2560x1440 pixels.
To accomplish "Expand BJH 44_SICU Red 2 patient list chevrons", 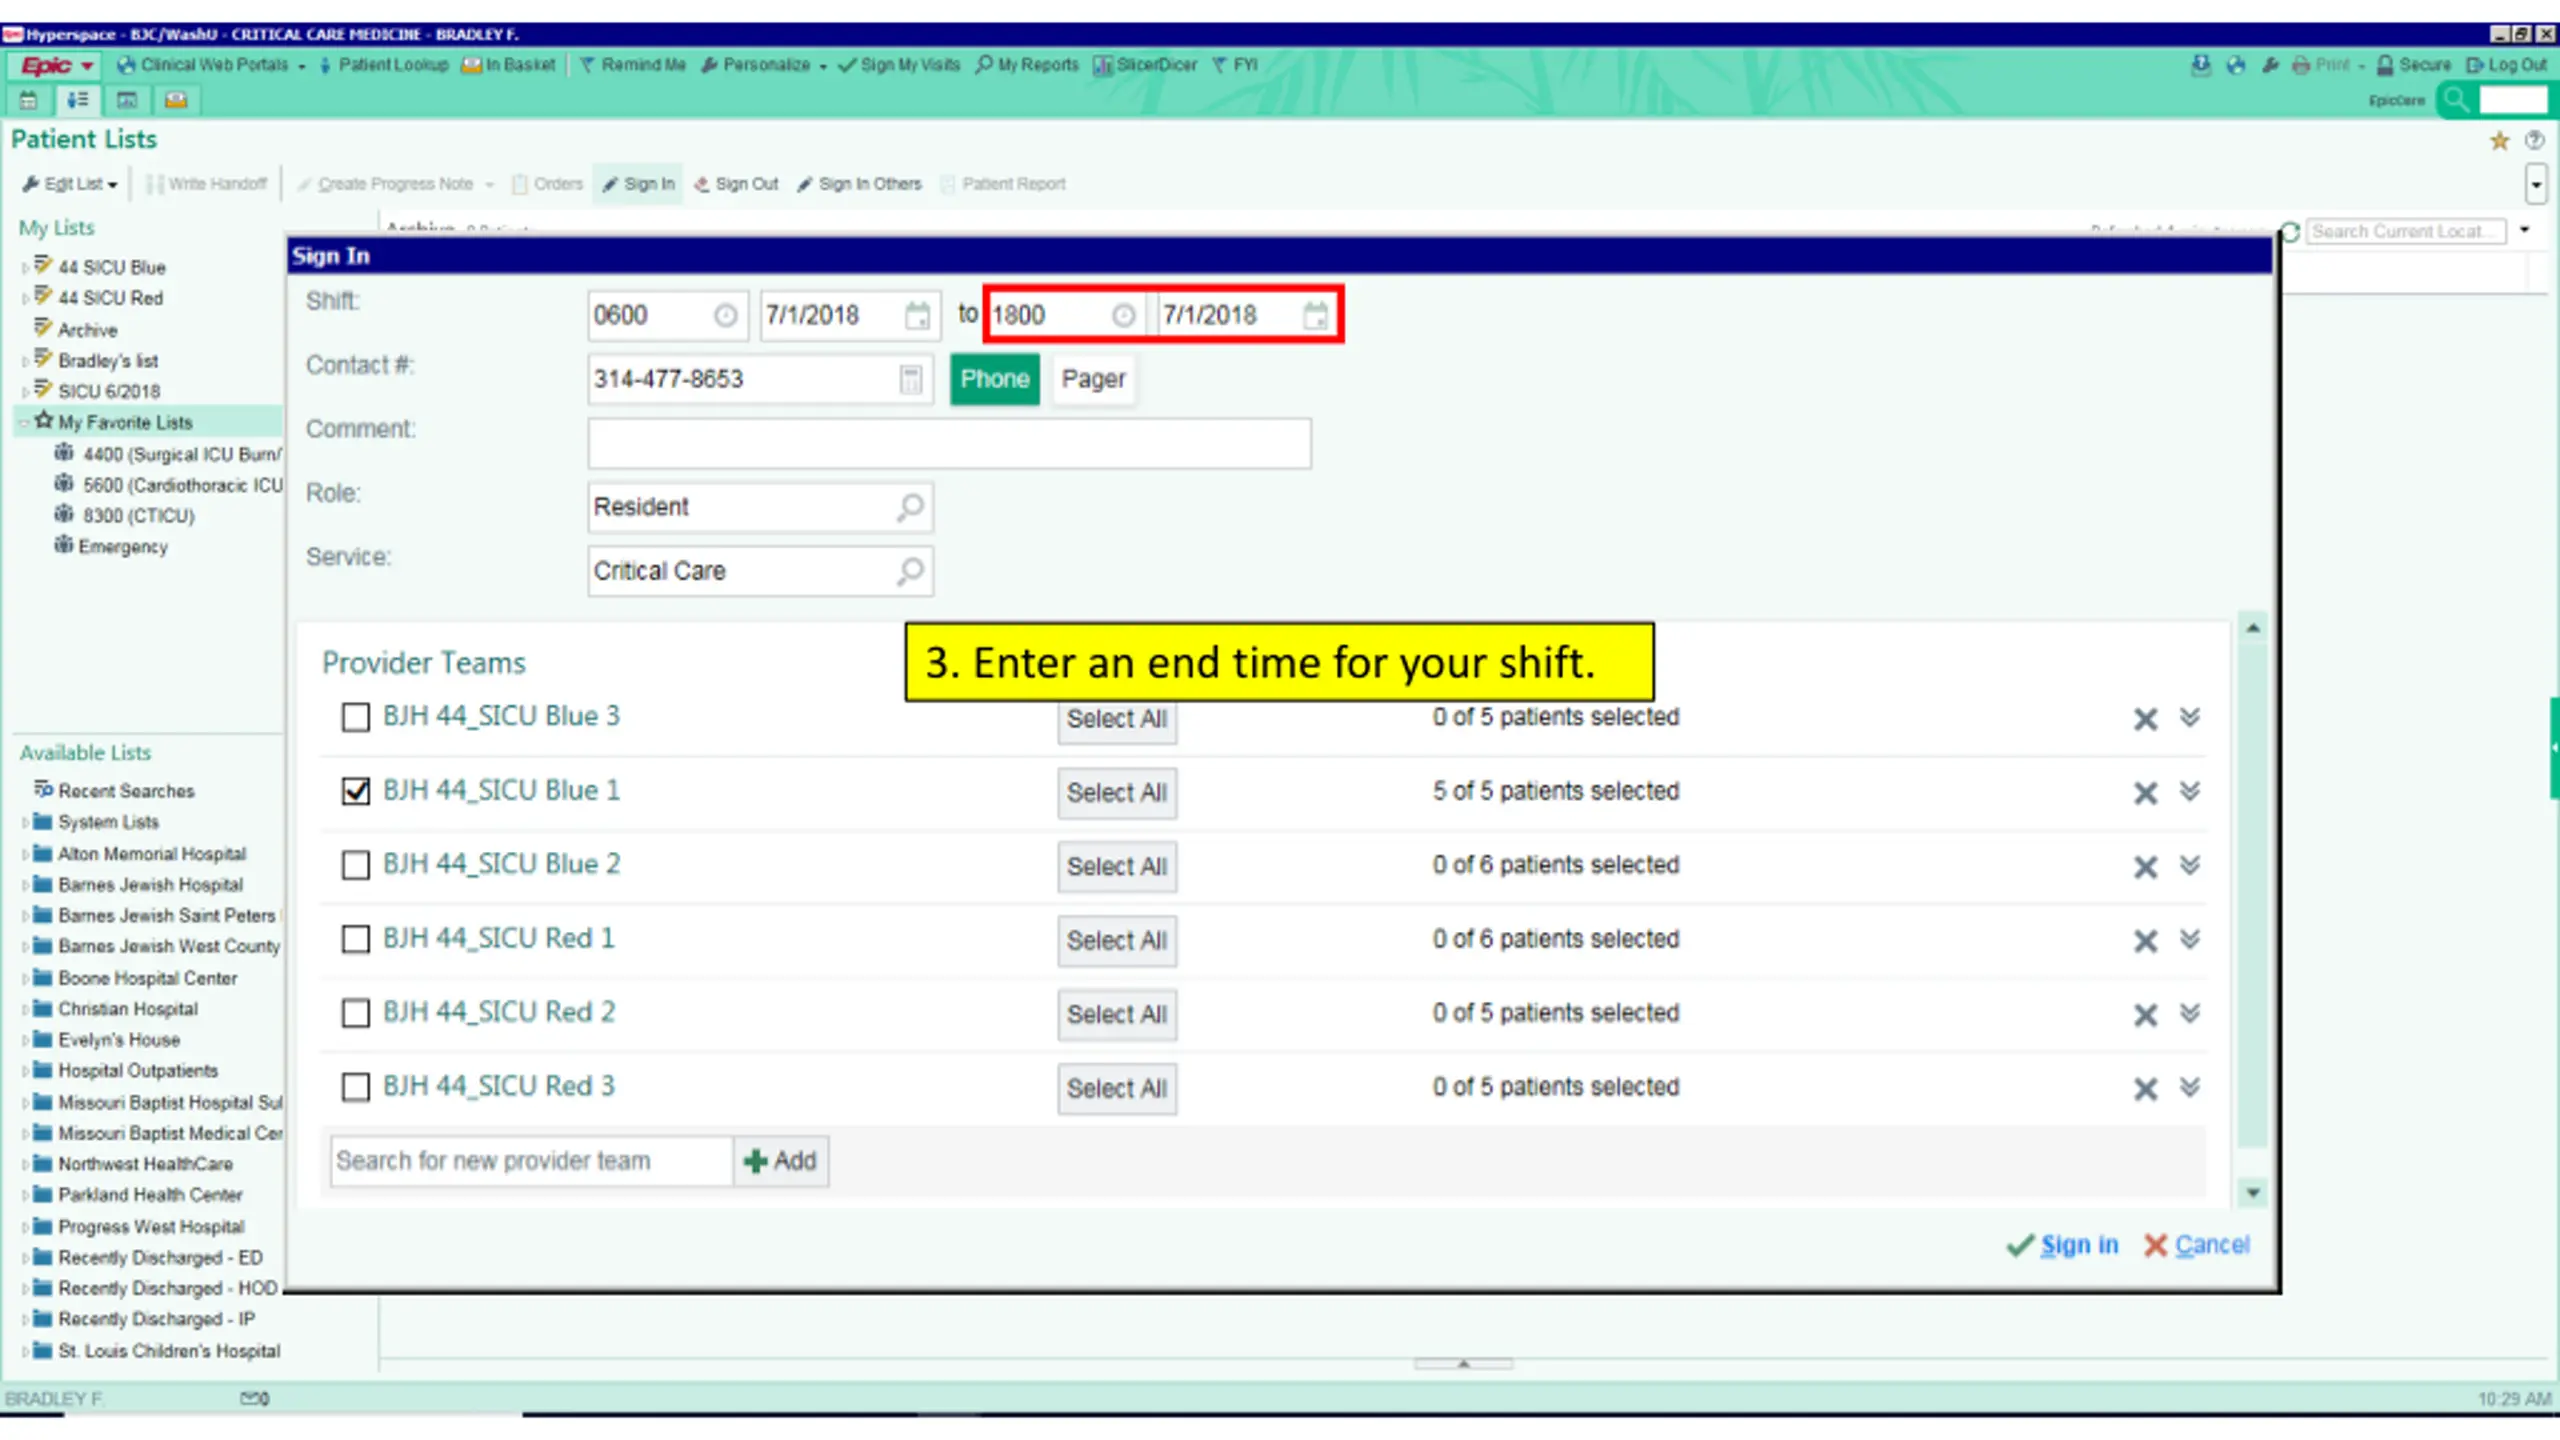I will (2190, 1013).
